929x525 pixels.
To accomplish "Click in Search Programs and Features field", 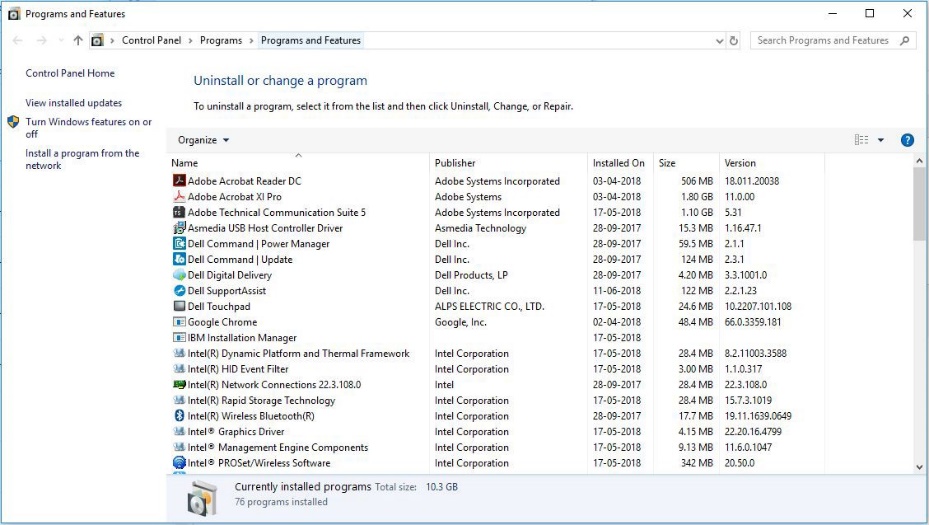I will click(x=824, y=40).
